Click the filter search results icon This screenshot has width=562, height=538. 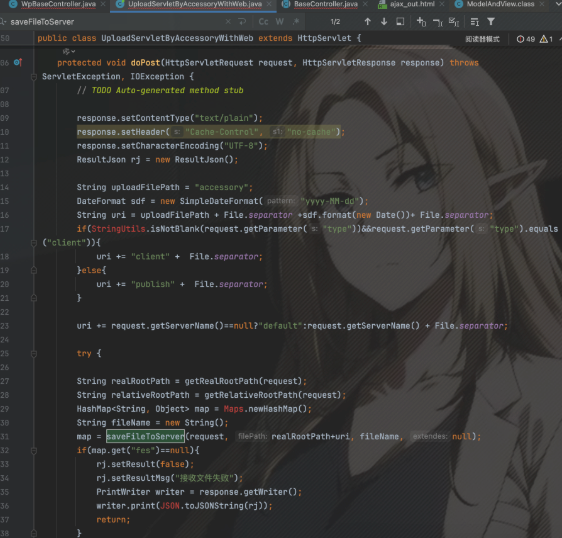point(491,22)
